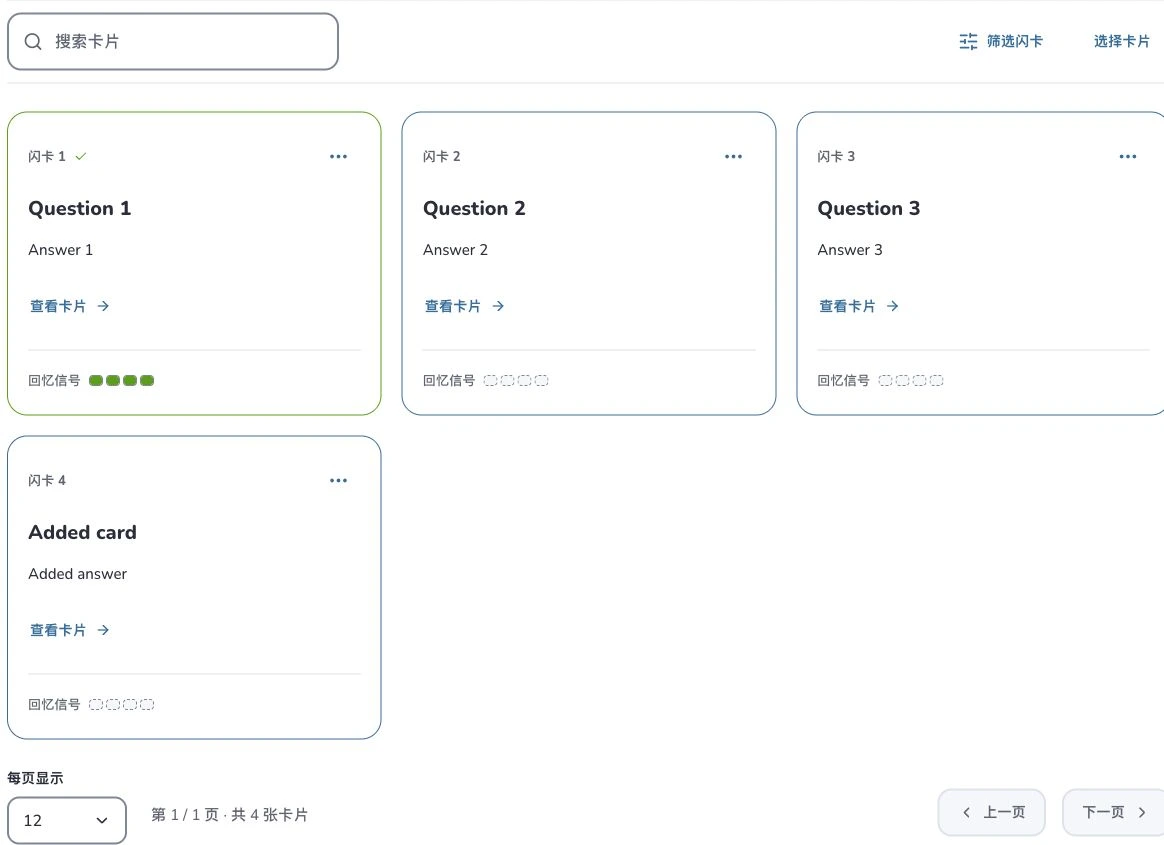Click the green checkmark on 闪卡 1
This screenshot has height=845, width=1164.
coord(81,156)
